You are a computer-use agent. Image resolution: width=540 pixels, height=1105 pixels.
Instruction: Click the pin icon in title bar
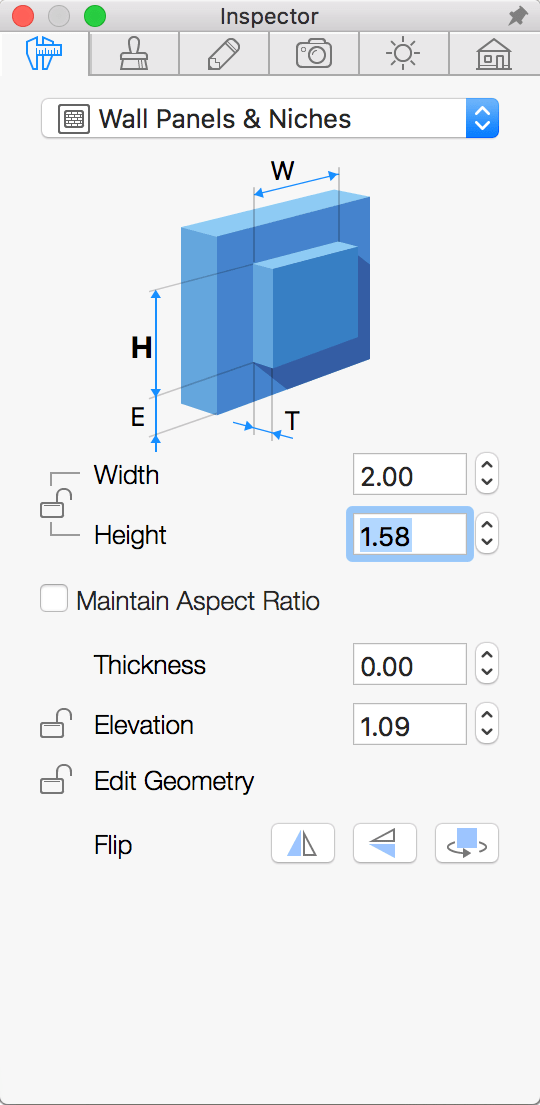pos(517,16)
